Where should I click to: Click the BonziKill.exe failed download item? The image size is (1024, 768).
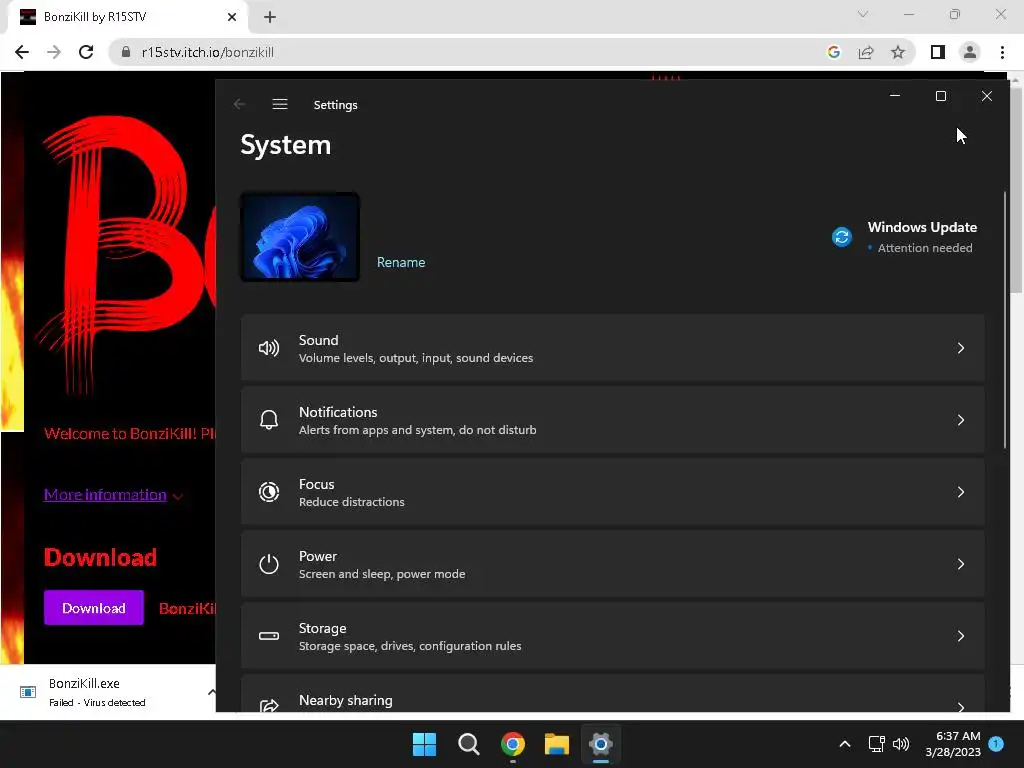pos(98,692)
